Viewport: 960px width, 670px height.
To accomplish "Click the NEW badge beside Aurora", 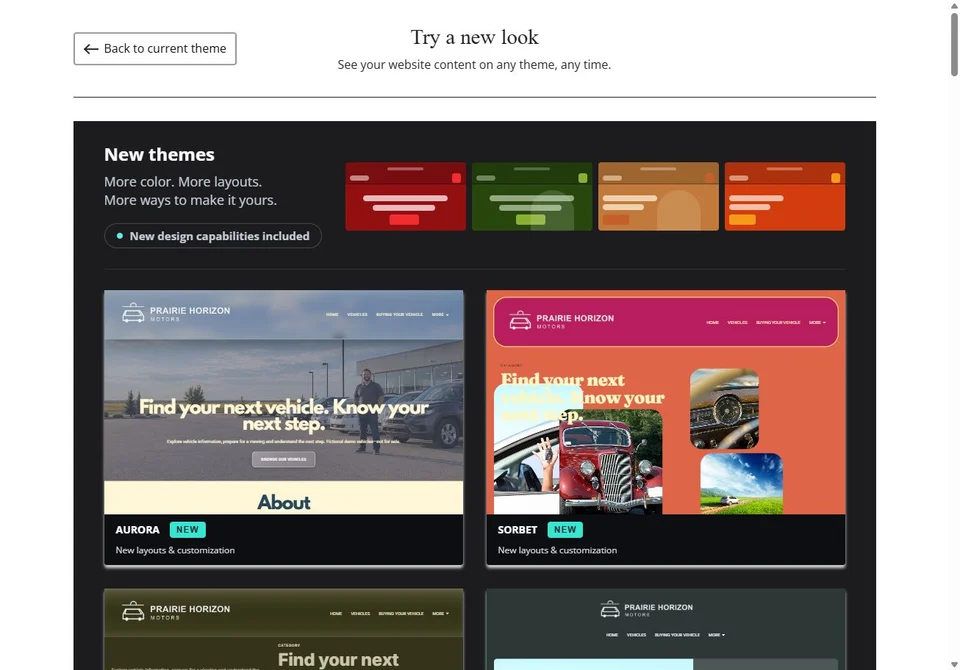I will coord(187,530).
